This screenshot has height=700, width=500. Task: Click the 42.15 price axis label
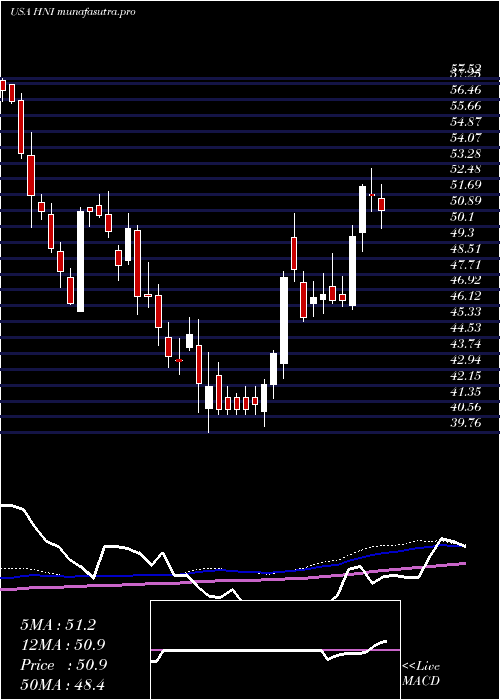point(465,375)
